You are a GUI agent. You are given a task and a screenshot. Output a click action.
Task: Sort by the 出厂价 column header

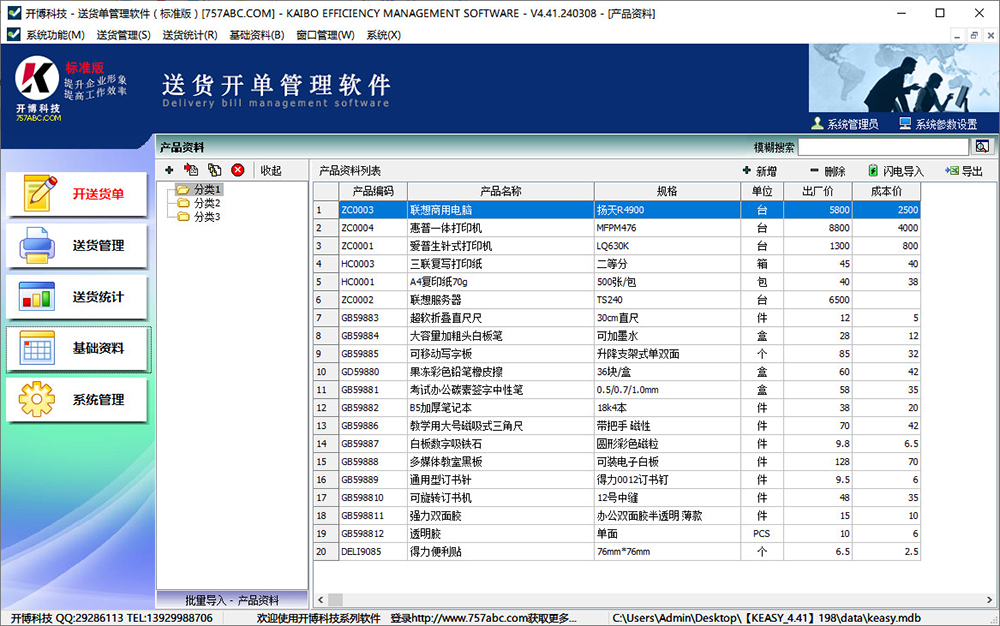click(818, 191)
